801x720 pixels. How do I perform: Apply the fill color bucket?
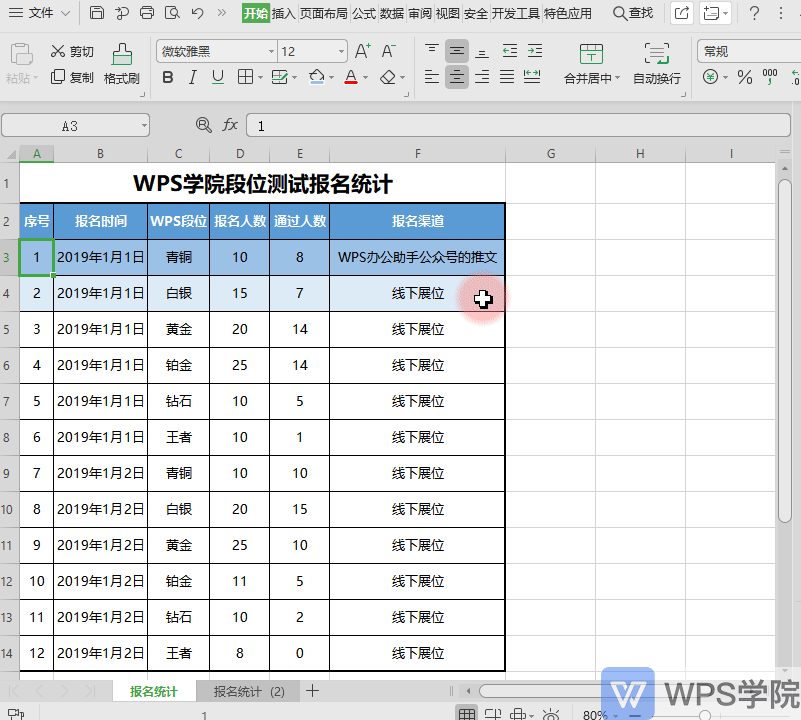pyautogui.click(x=317, y=77)
